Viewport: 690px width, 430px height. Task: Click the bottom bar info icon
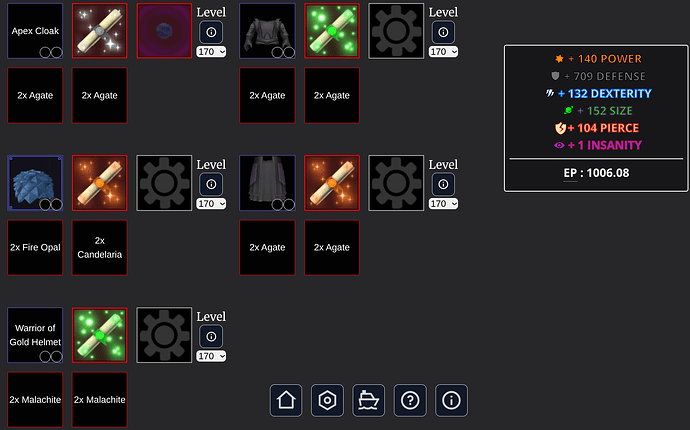pyautogui.click(x=451, y=400)
